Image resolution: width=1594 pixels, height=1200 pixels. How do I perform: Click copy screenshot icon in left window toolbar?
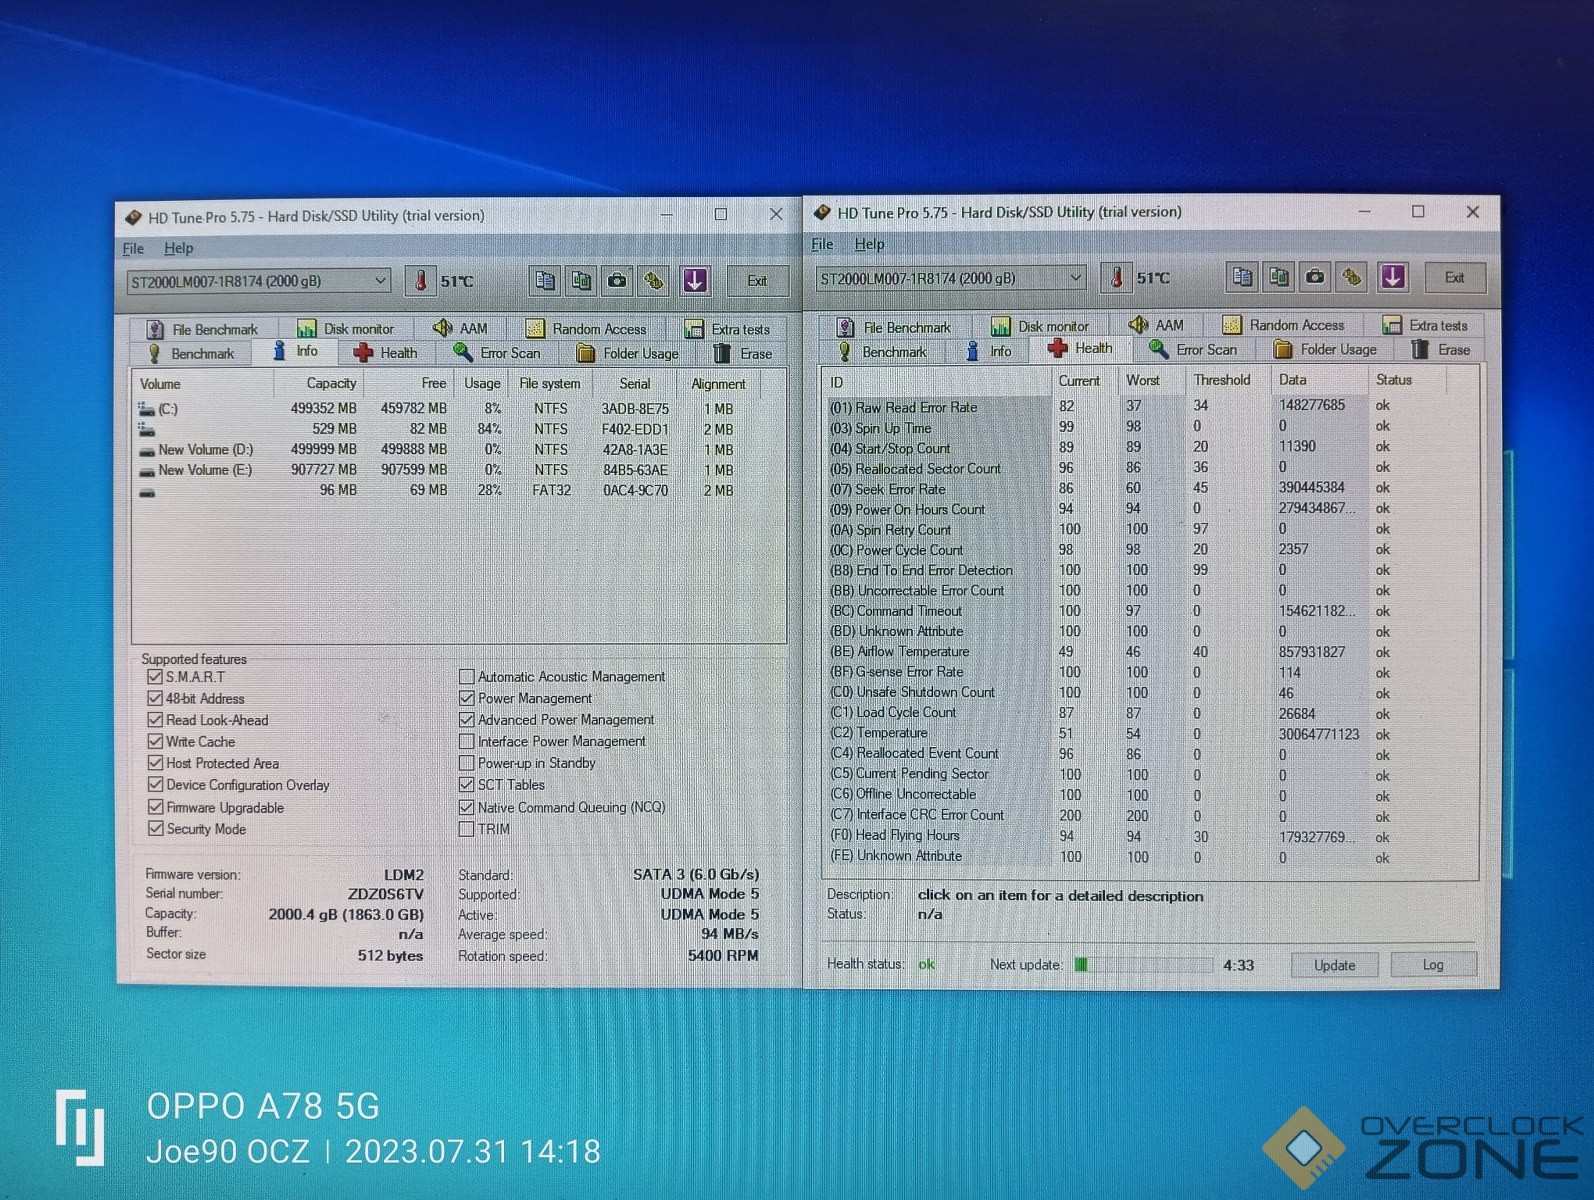click(x=581, y=281)
